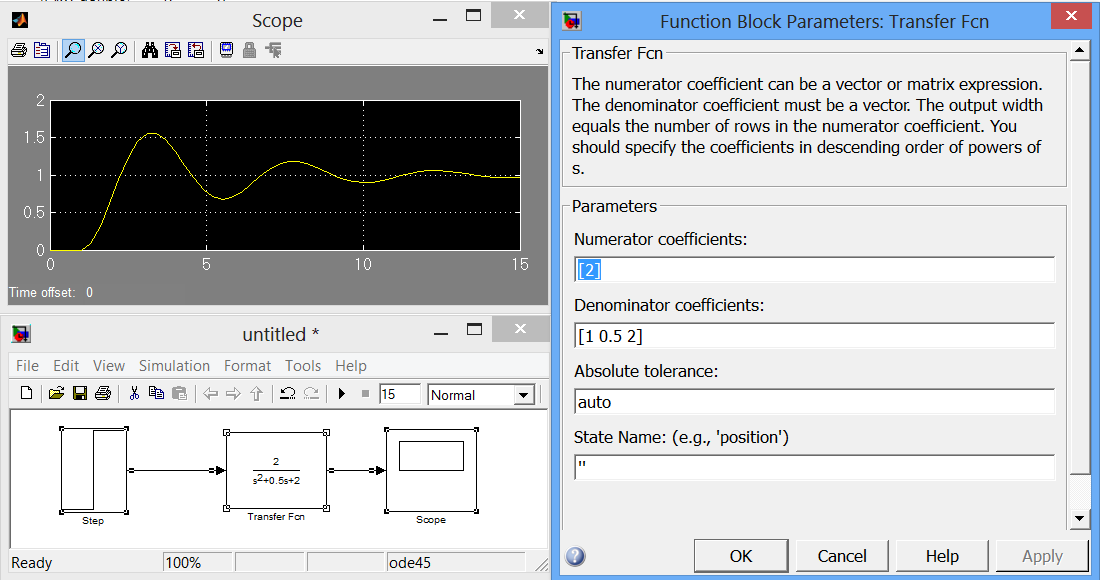Open the File menu
This screenshot has height=580, width=1100.
tap(27, 365)
